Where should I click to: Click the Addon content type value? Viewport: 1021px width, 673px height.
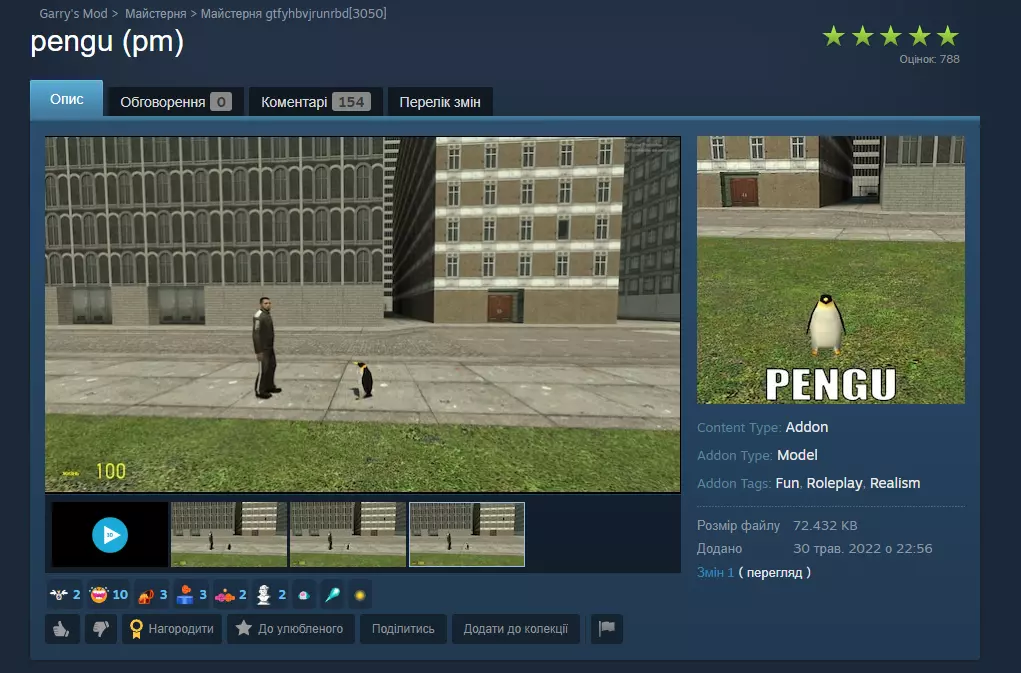tap(807, 427)
